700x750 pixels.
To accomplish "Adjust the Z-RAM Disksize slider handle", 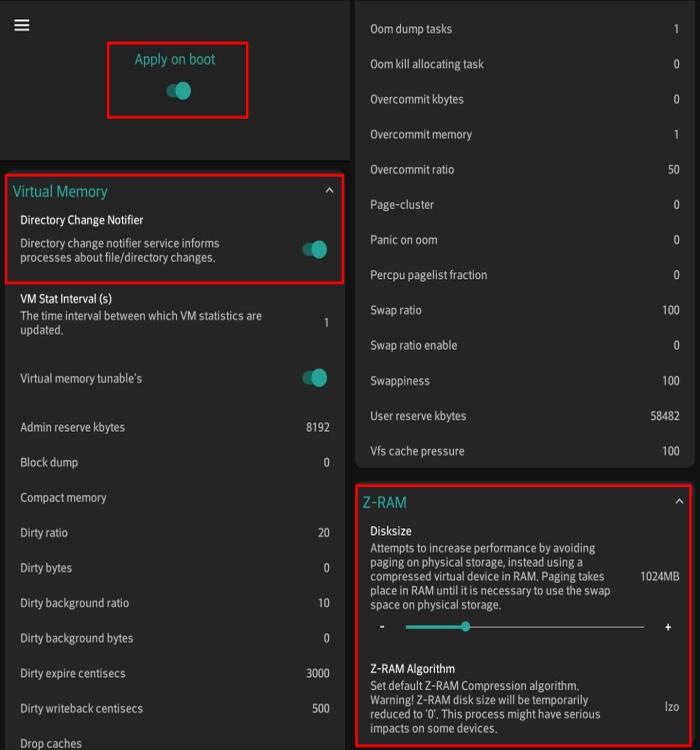I will (x=466, y=627).
